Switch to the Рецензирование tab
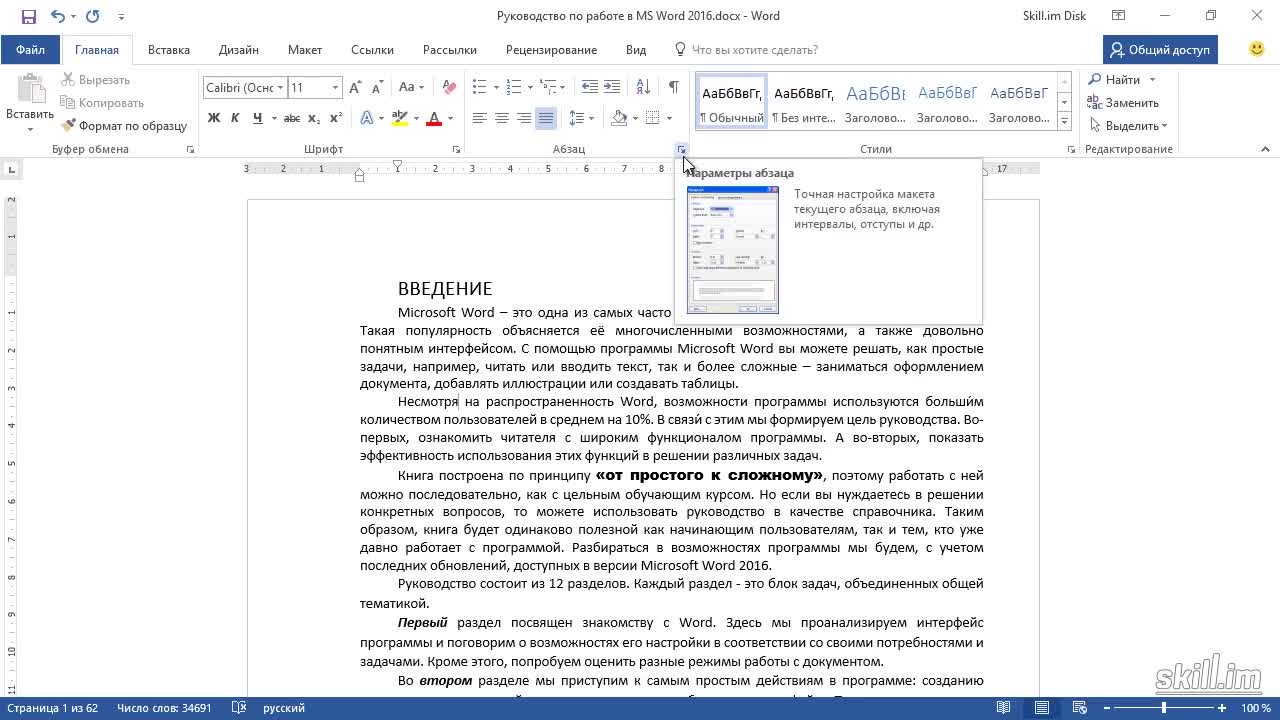 tap(551, 49)
